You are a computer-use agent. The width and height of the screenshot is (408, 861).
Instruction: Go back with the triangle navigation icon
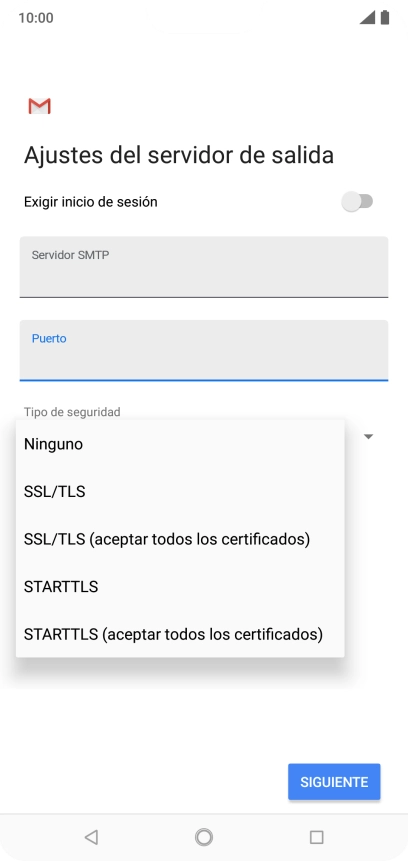point(91,837)
